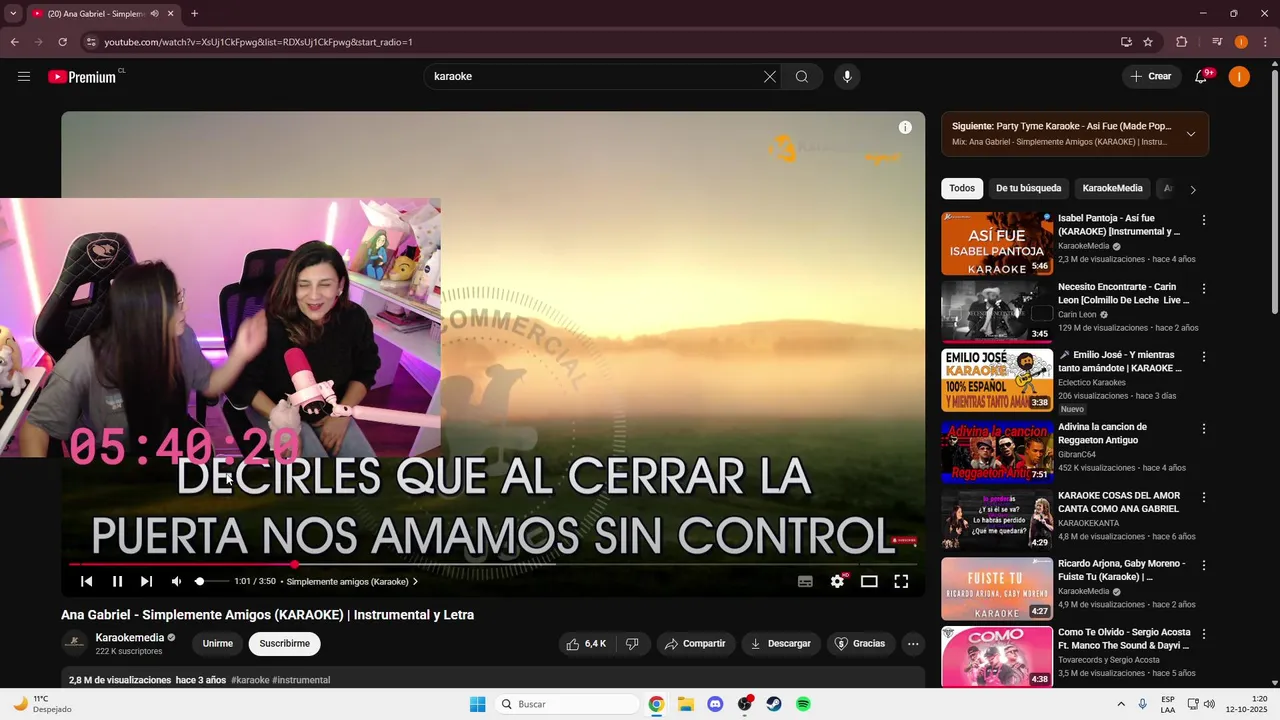
Task: Click the #karaoke hashtag link
Action: [x=250, y=680]
